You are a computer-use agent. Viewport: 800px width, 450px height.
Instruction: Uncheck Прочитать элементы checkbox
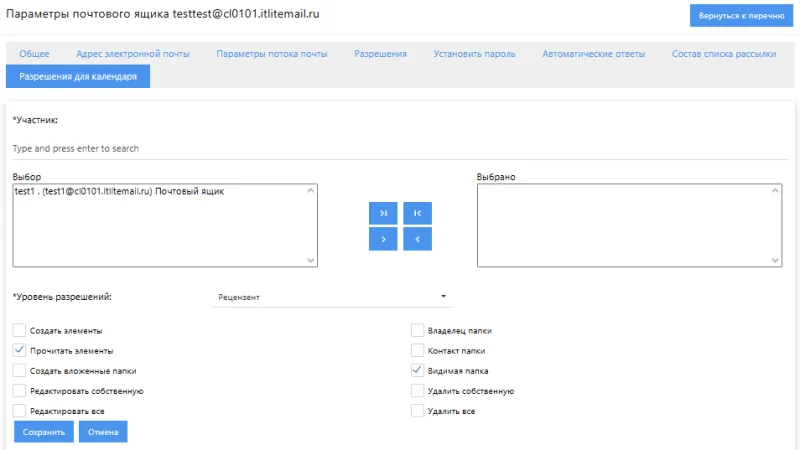coord(20,351)
